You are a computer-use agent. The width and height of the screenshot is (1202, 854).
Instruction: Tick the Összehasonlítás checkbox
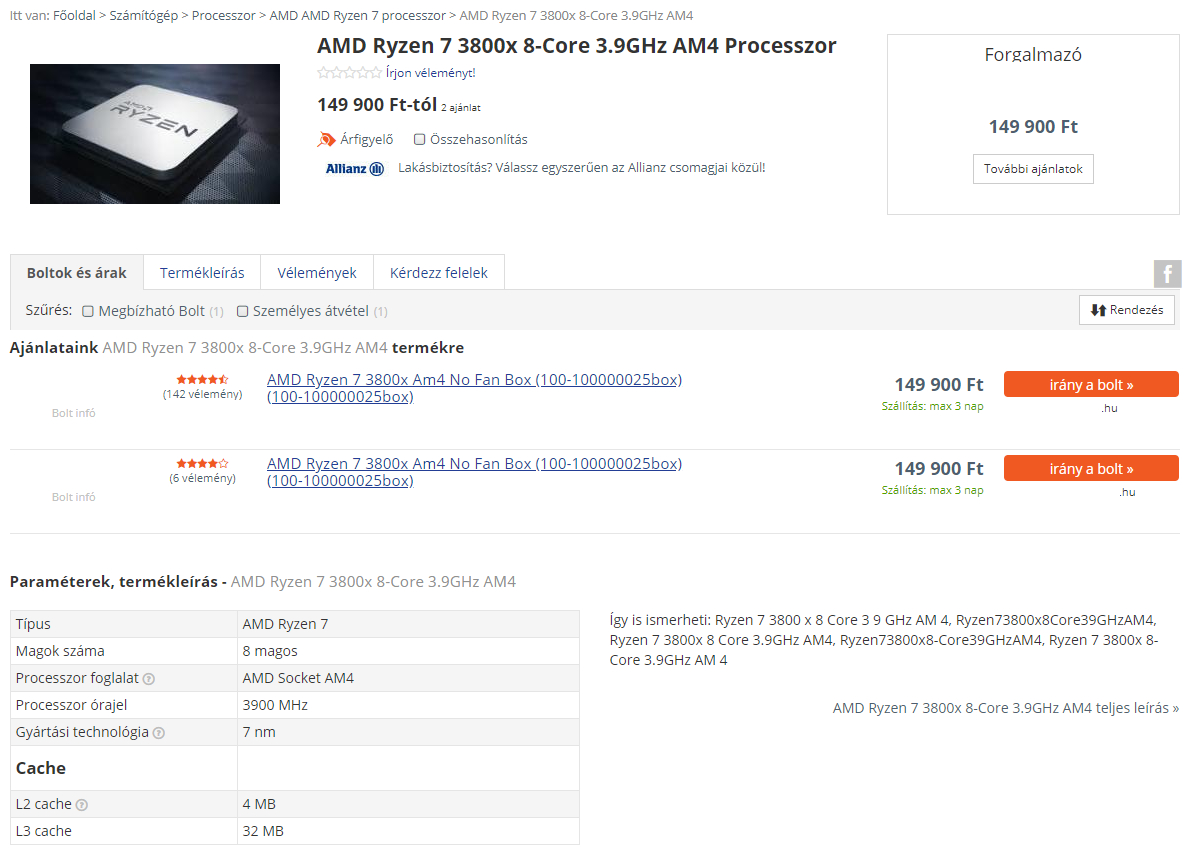[420, 140]
